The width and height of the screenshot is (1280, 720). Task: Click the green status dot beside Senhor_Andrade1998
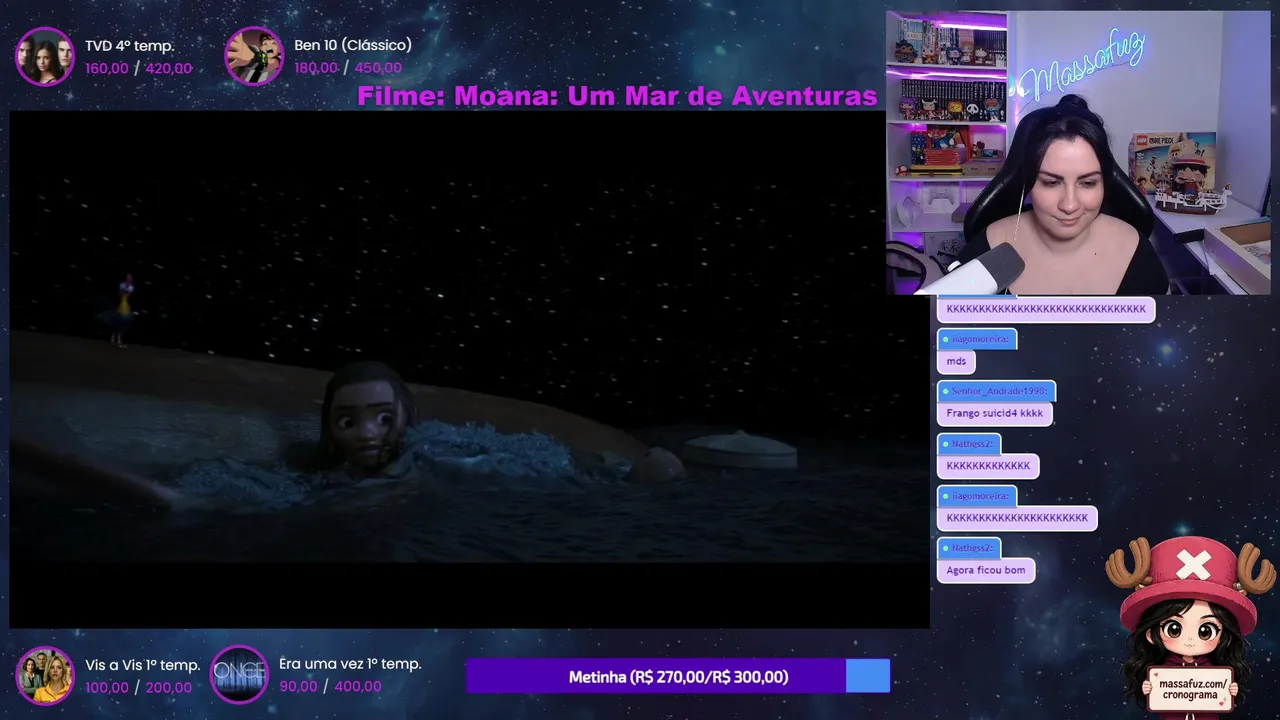pos(945,391)
